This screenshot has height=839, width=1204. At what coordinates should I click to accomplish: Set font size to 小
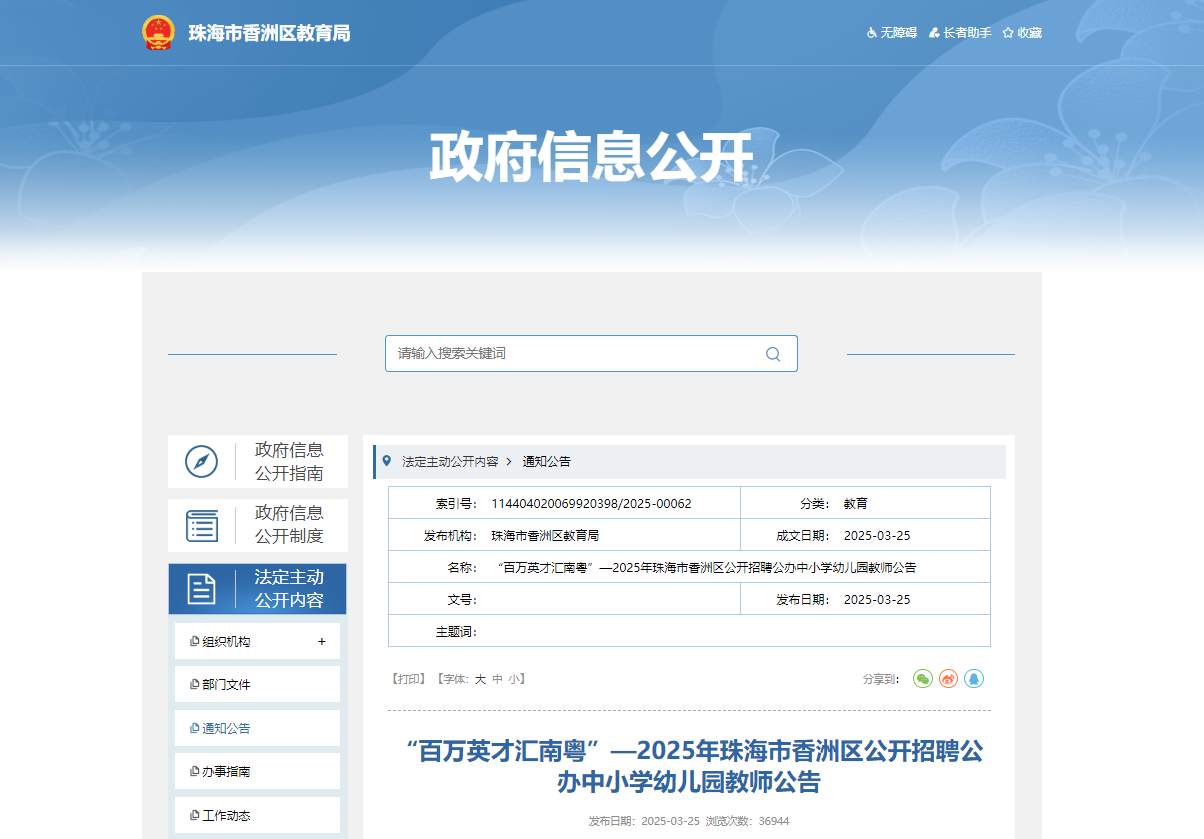513,679
